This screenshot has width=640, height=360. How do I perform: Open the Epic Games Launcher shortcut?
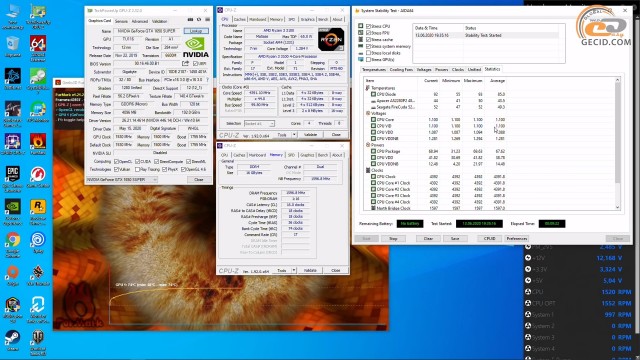13,178
